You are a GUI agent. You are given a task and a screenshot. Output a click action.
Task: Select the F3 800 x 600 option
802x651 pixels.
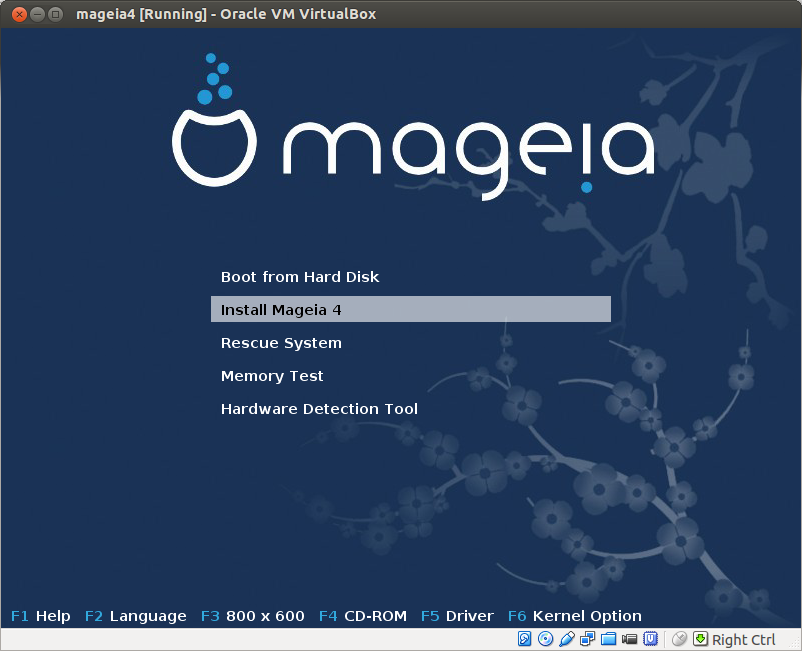coord(251,616)
